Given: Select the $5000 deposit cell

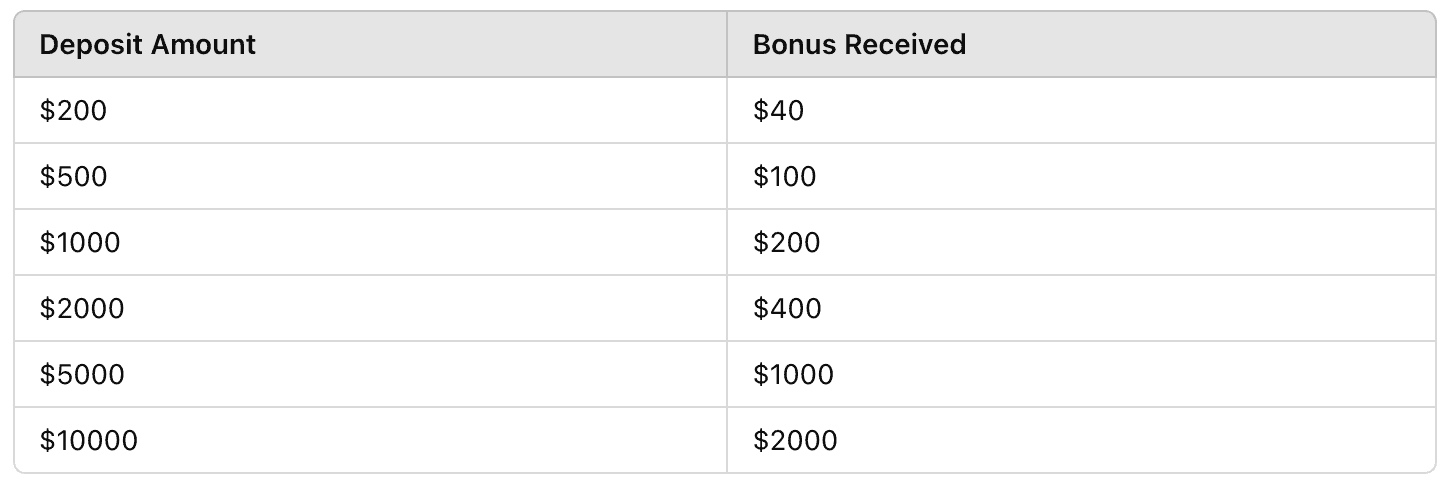Looking at the screenshot, I should (x=82, y=375).
